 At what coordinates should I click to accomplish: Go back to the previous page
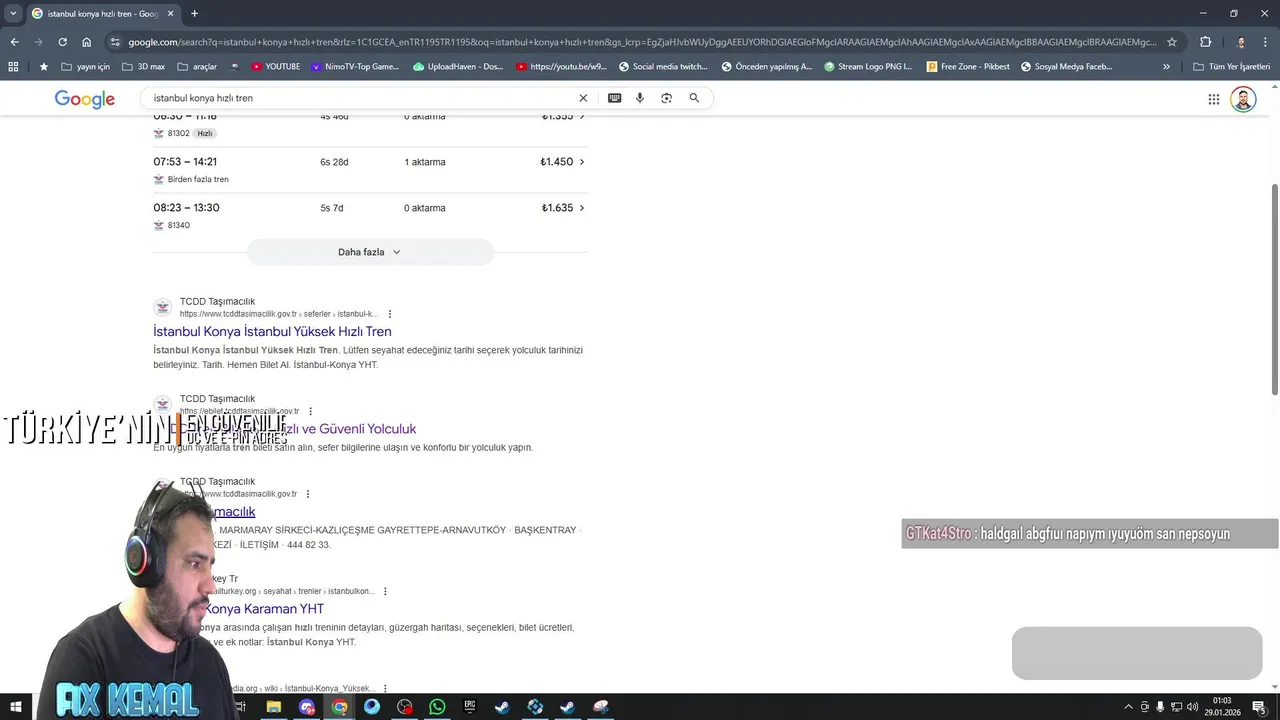click(14, 42)
